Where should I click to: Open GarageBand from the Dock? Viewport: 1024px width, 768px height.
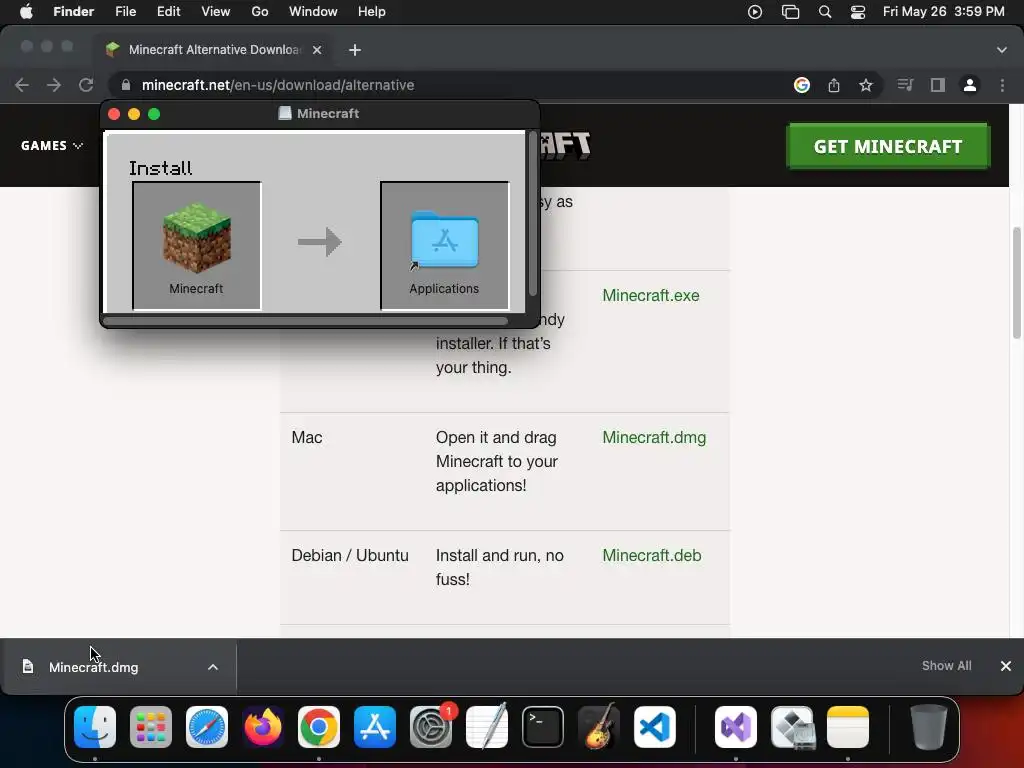[598, 727]
